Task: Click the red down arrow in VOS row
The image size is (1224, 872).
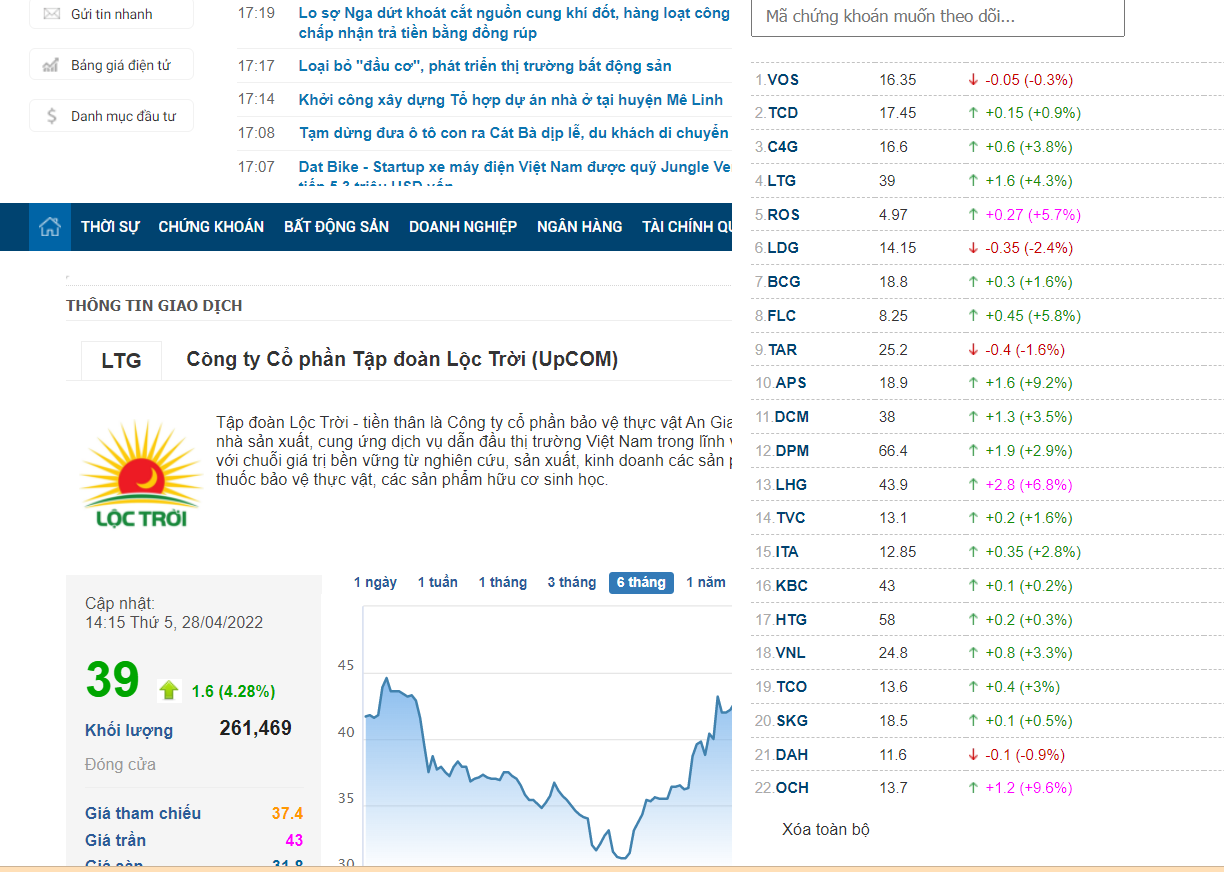Action: pyautogui.click(x=973, y=79)
